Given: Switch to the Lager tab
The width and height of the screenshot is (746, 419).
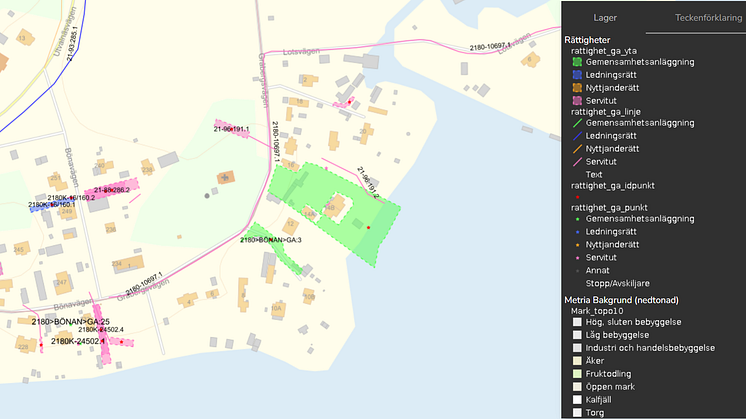Looking at the screenshot, I should [x=604, y=18].
